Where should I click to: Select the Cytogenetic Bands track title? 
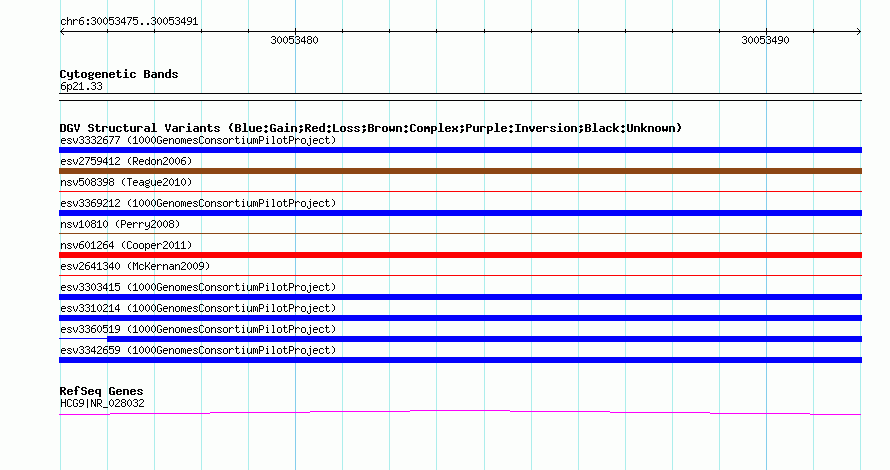tap(119, 74)
